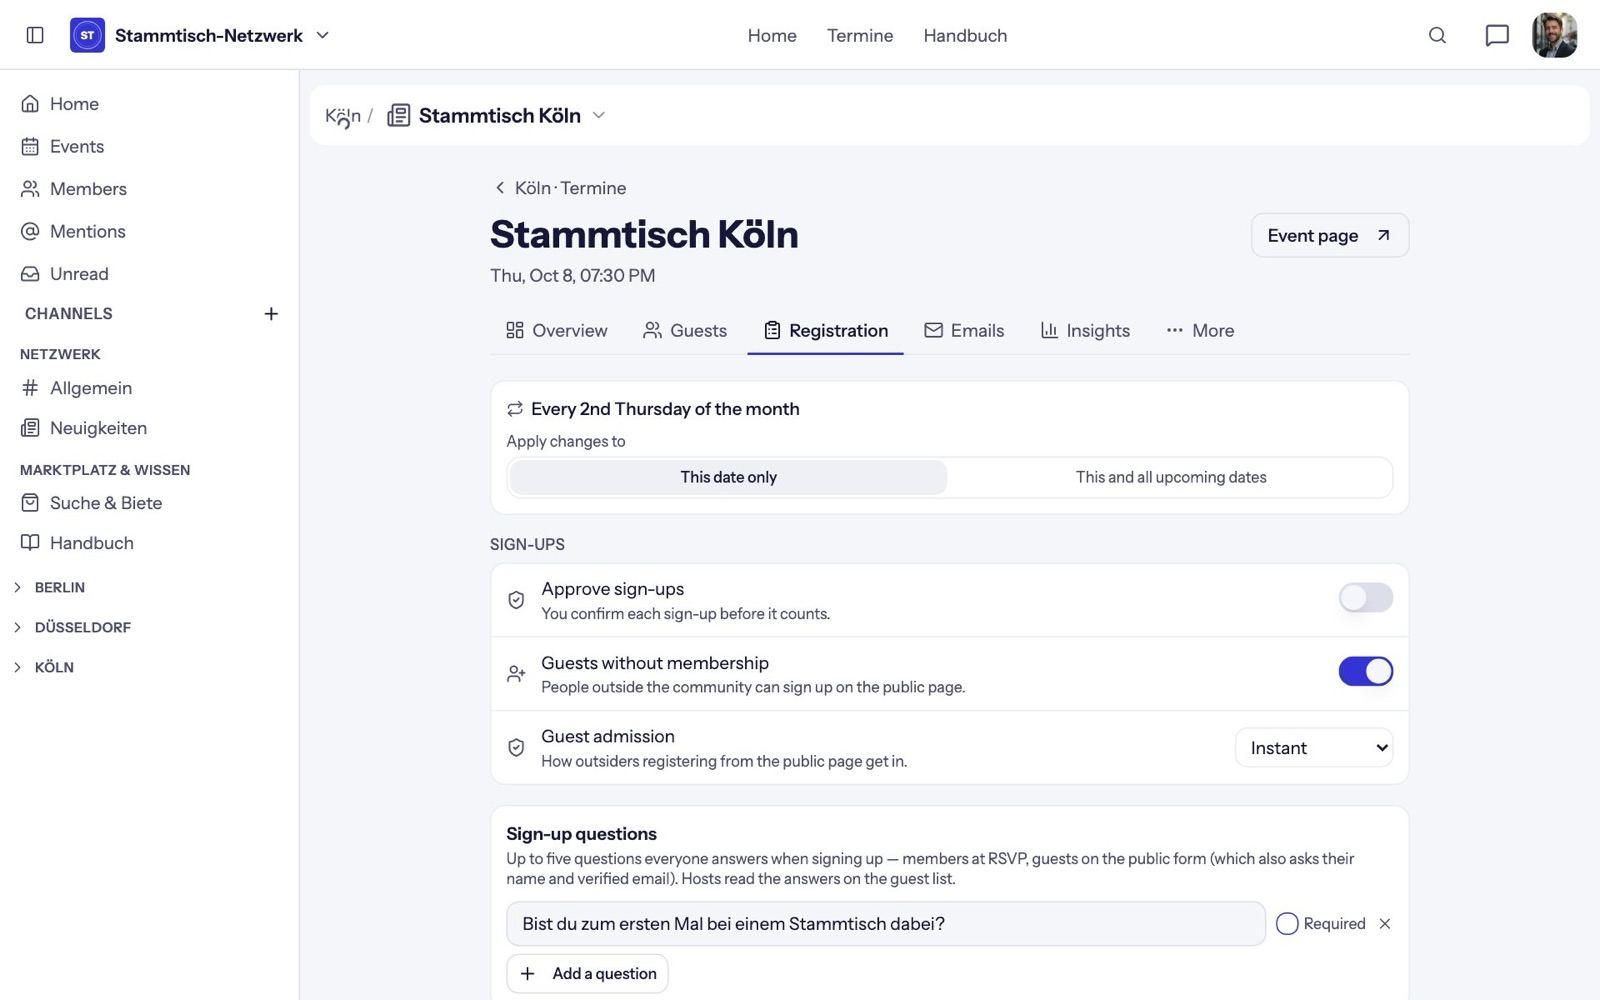Expand the BERLIN section

pyautogui.click(x=50, y=587)
